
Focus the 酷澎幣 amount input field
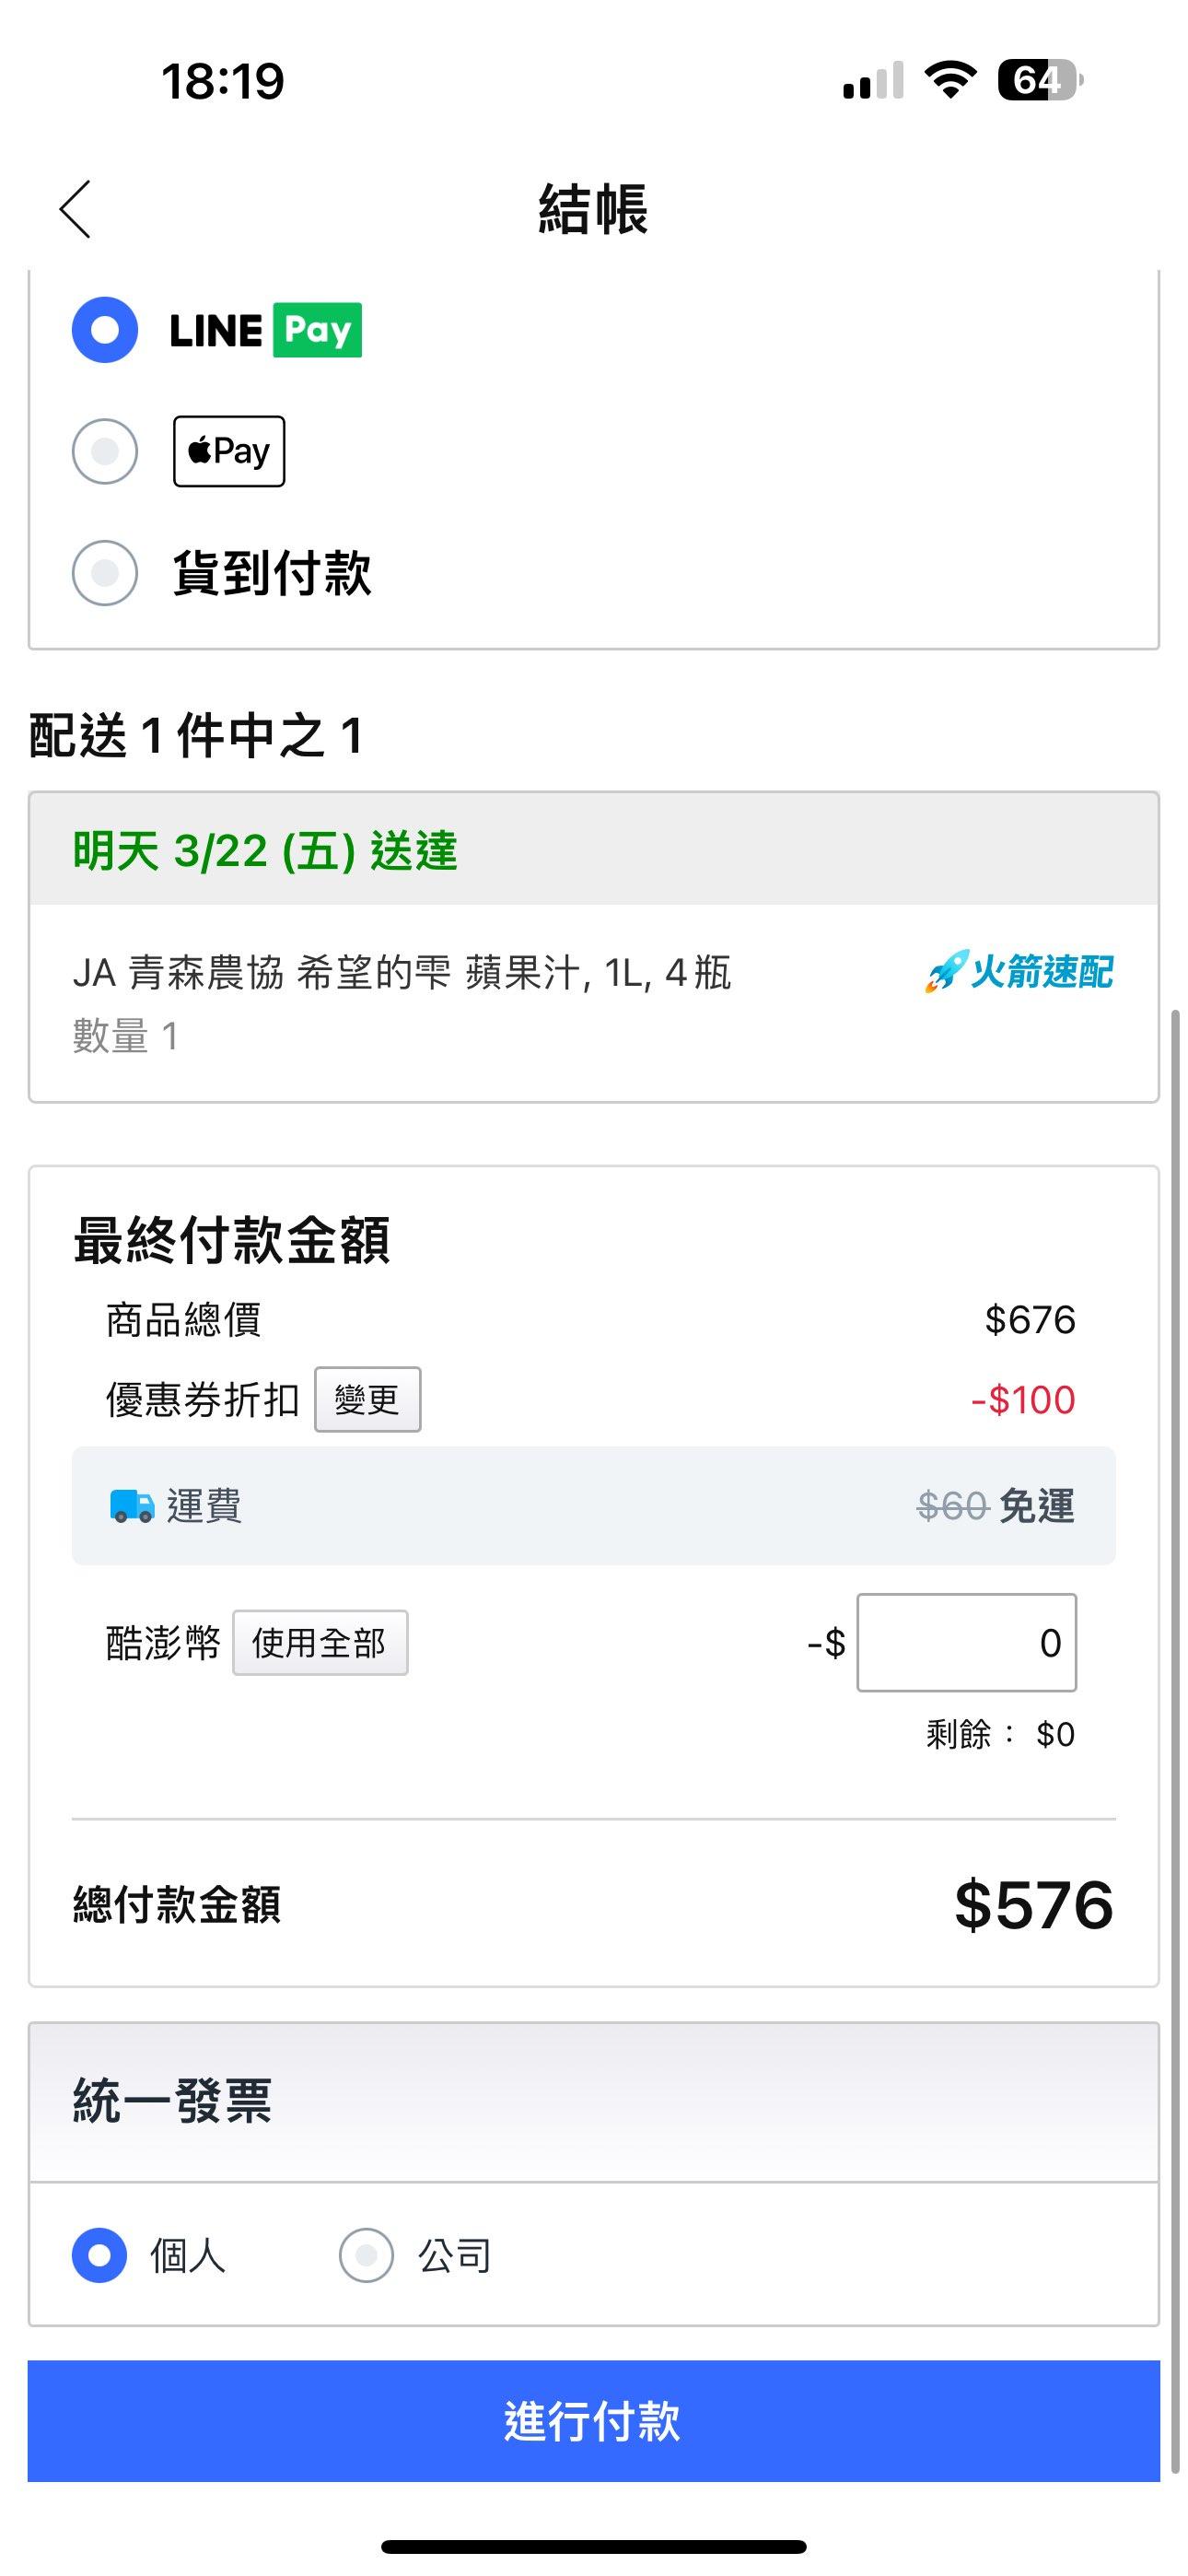pyautogui.click(x=966, y=1643)
